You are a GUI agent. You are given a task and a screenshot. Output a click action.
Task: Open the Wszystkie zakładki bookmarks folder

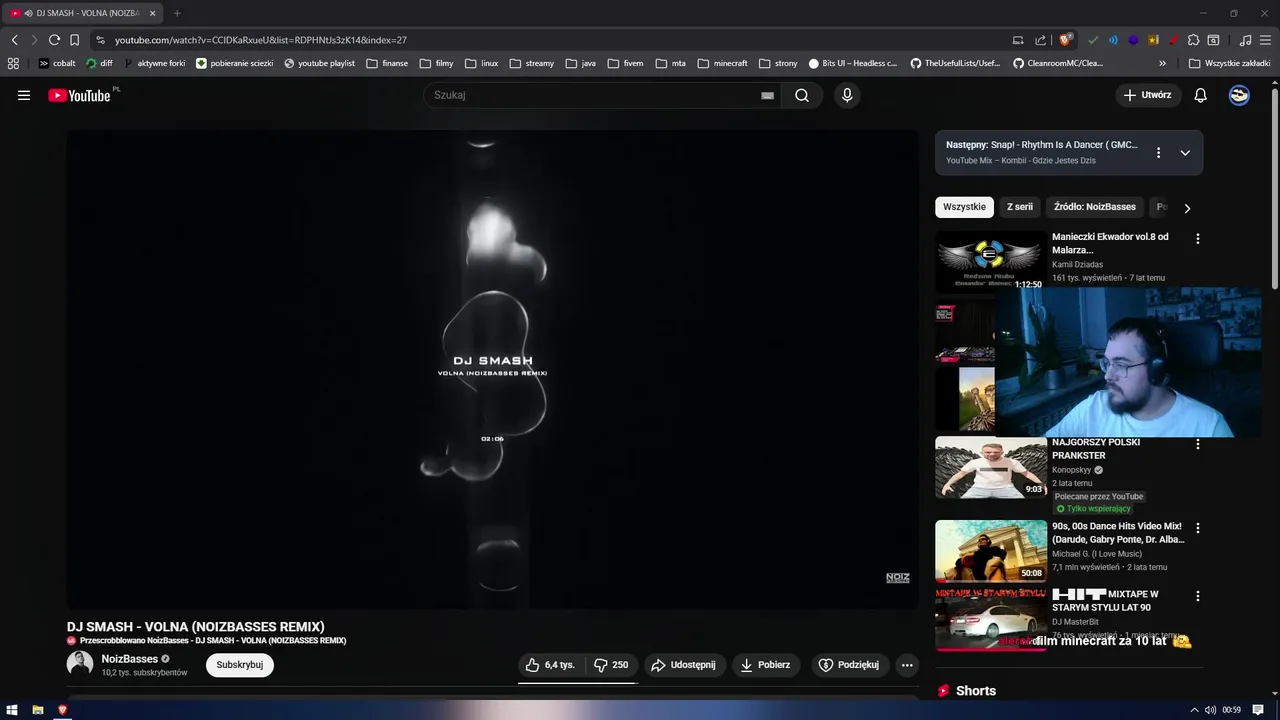point(1229,63)
